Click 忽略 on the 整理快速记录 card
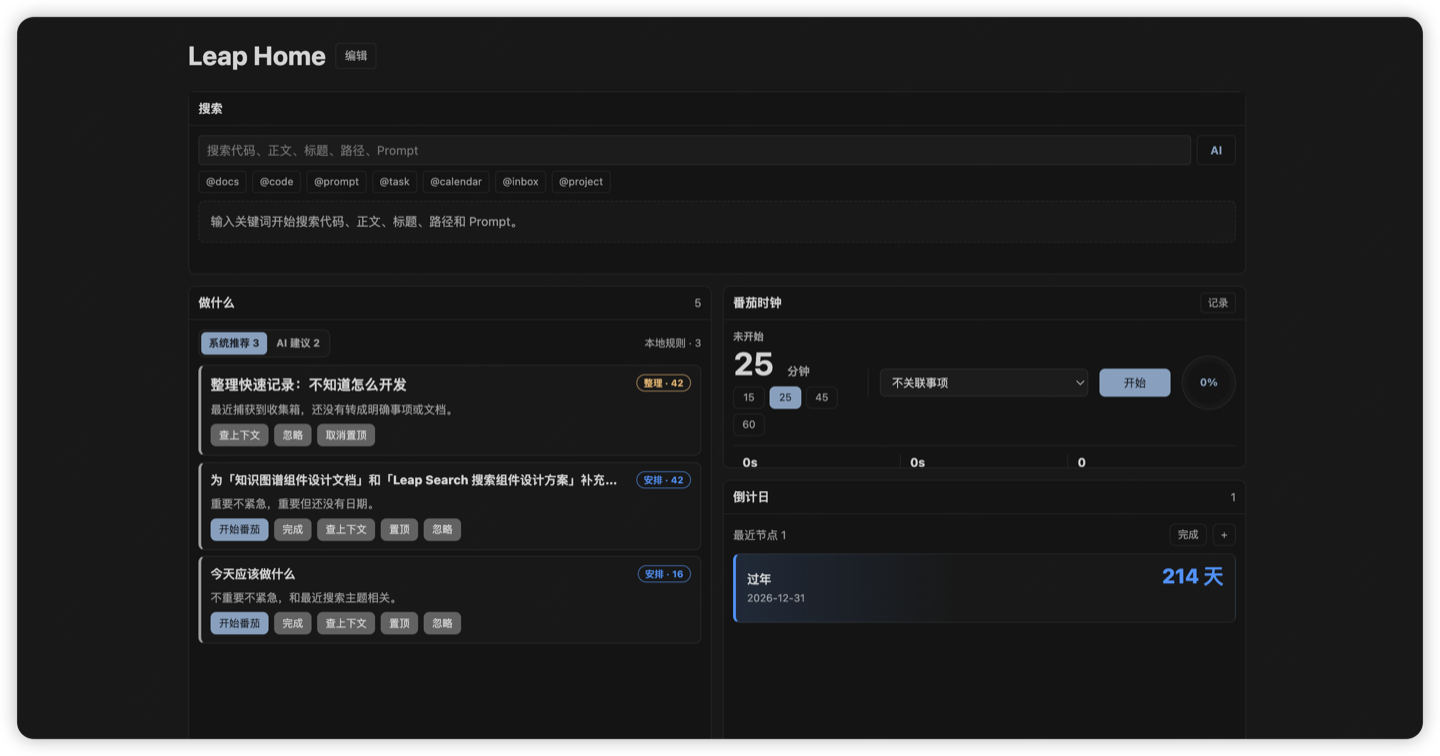 pos(292,435)
